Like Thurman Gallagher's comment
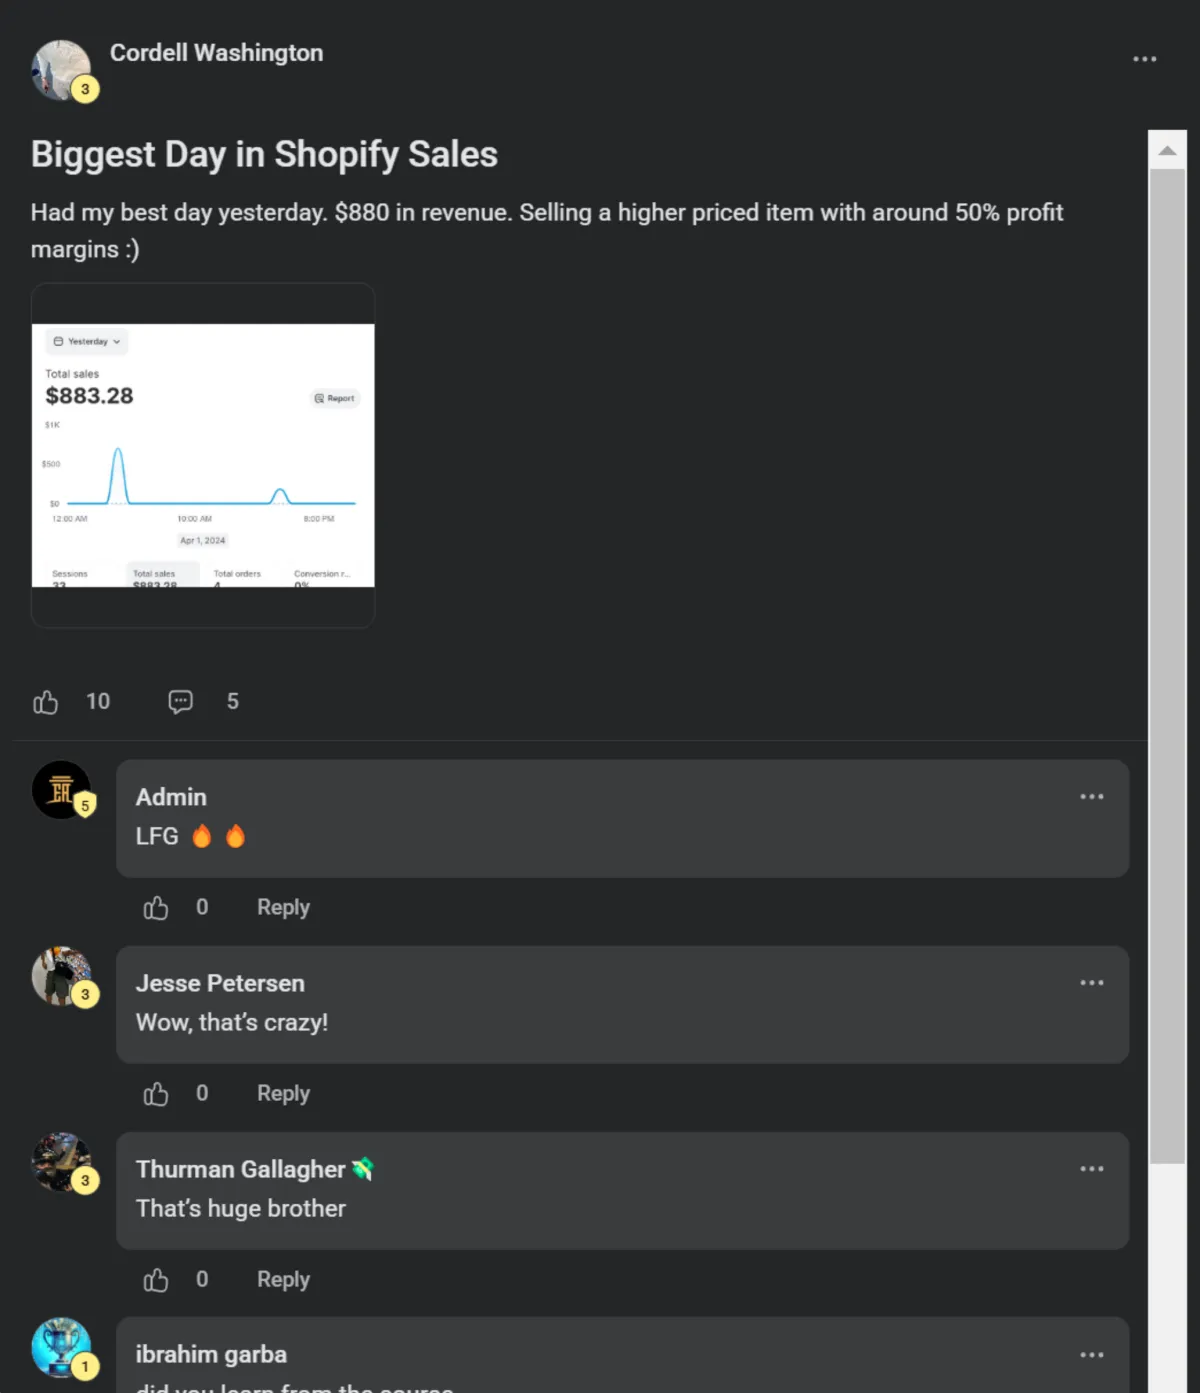Image resolution: width=1200 pixels, height=1393 pixels. pyautogui.click(x=156, y=1280)
